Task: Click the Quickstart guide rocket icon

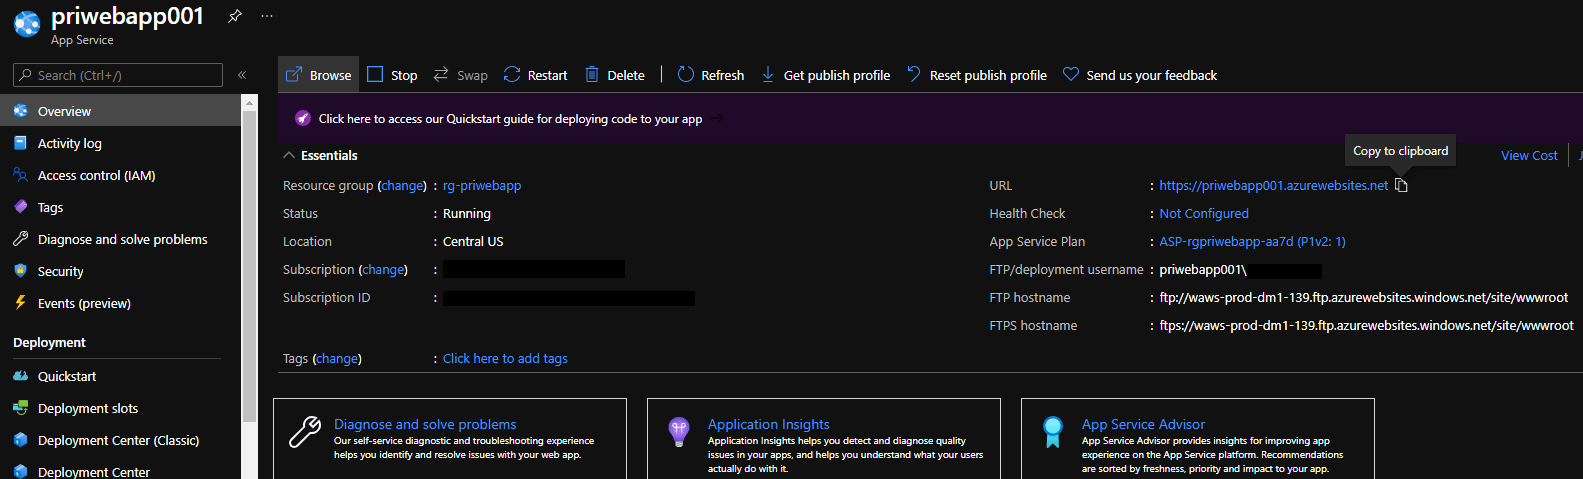Action: 303,118
